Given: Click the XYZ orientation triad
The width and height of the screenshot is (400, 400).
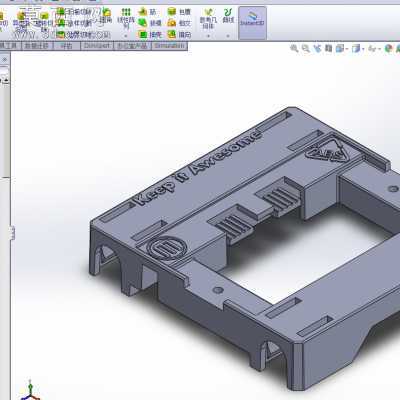Looking at the screenshot, I should point(30,390).
